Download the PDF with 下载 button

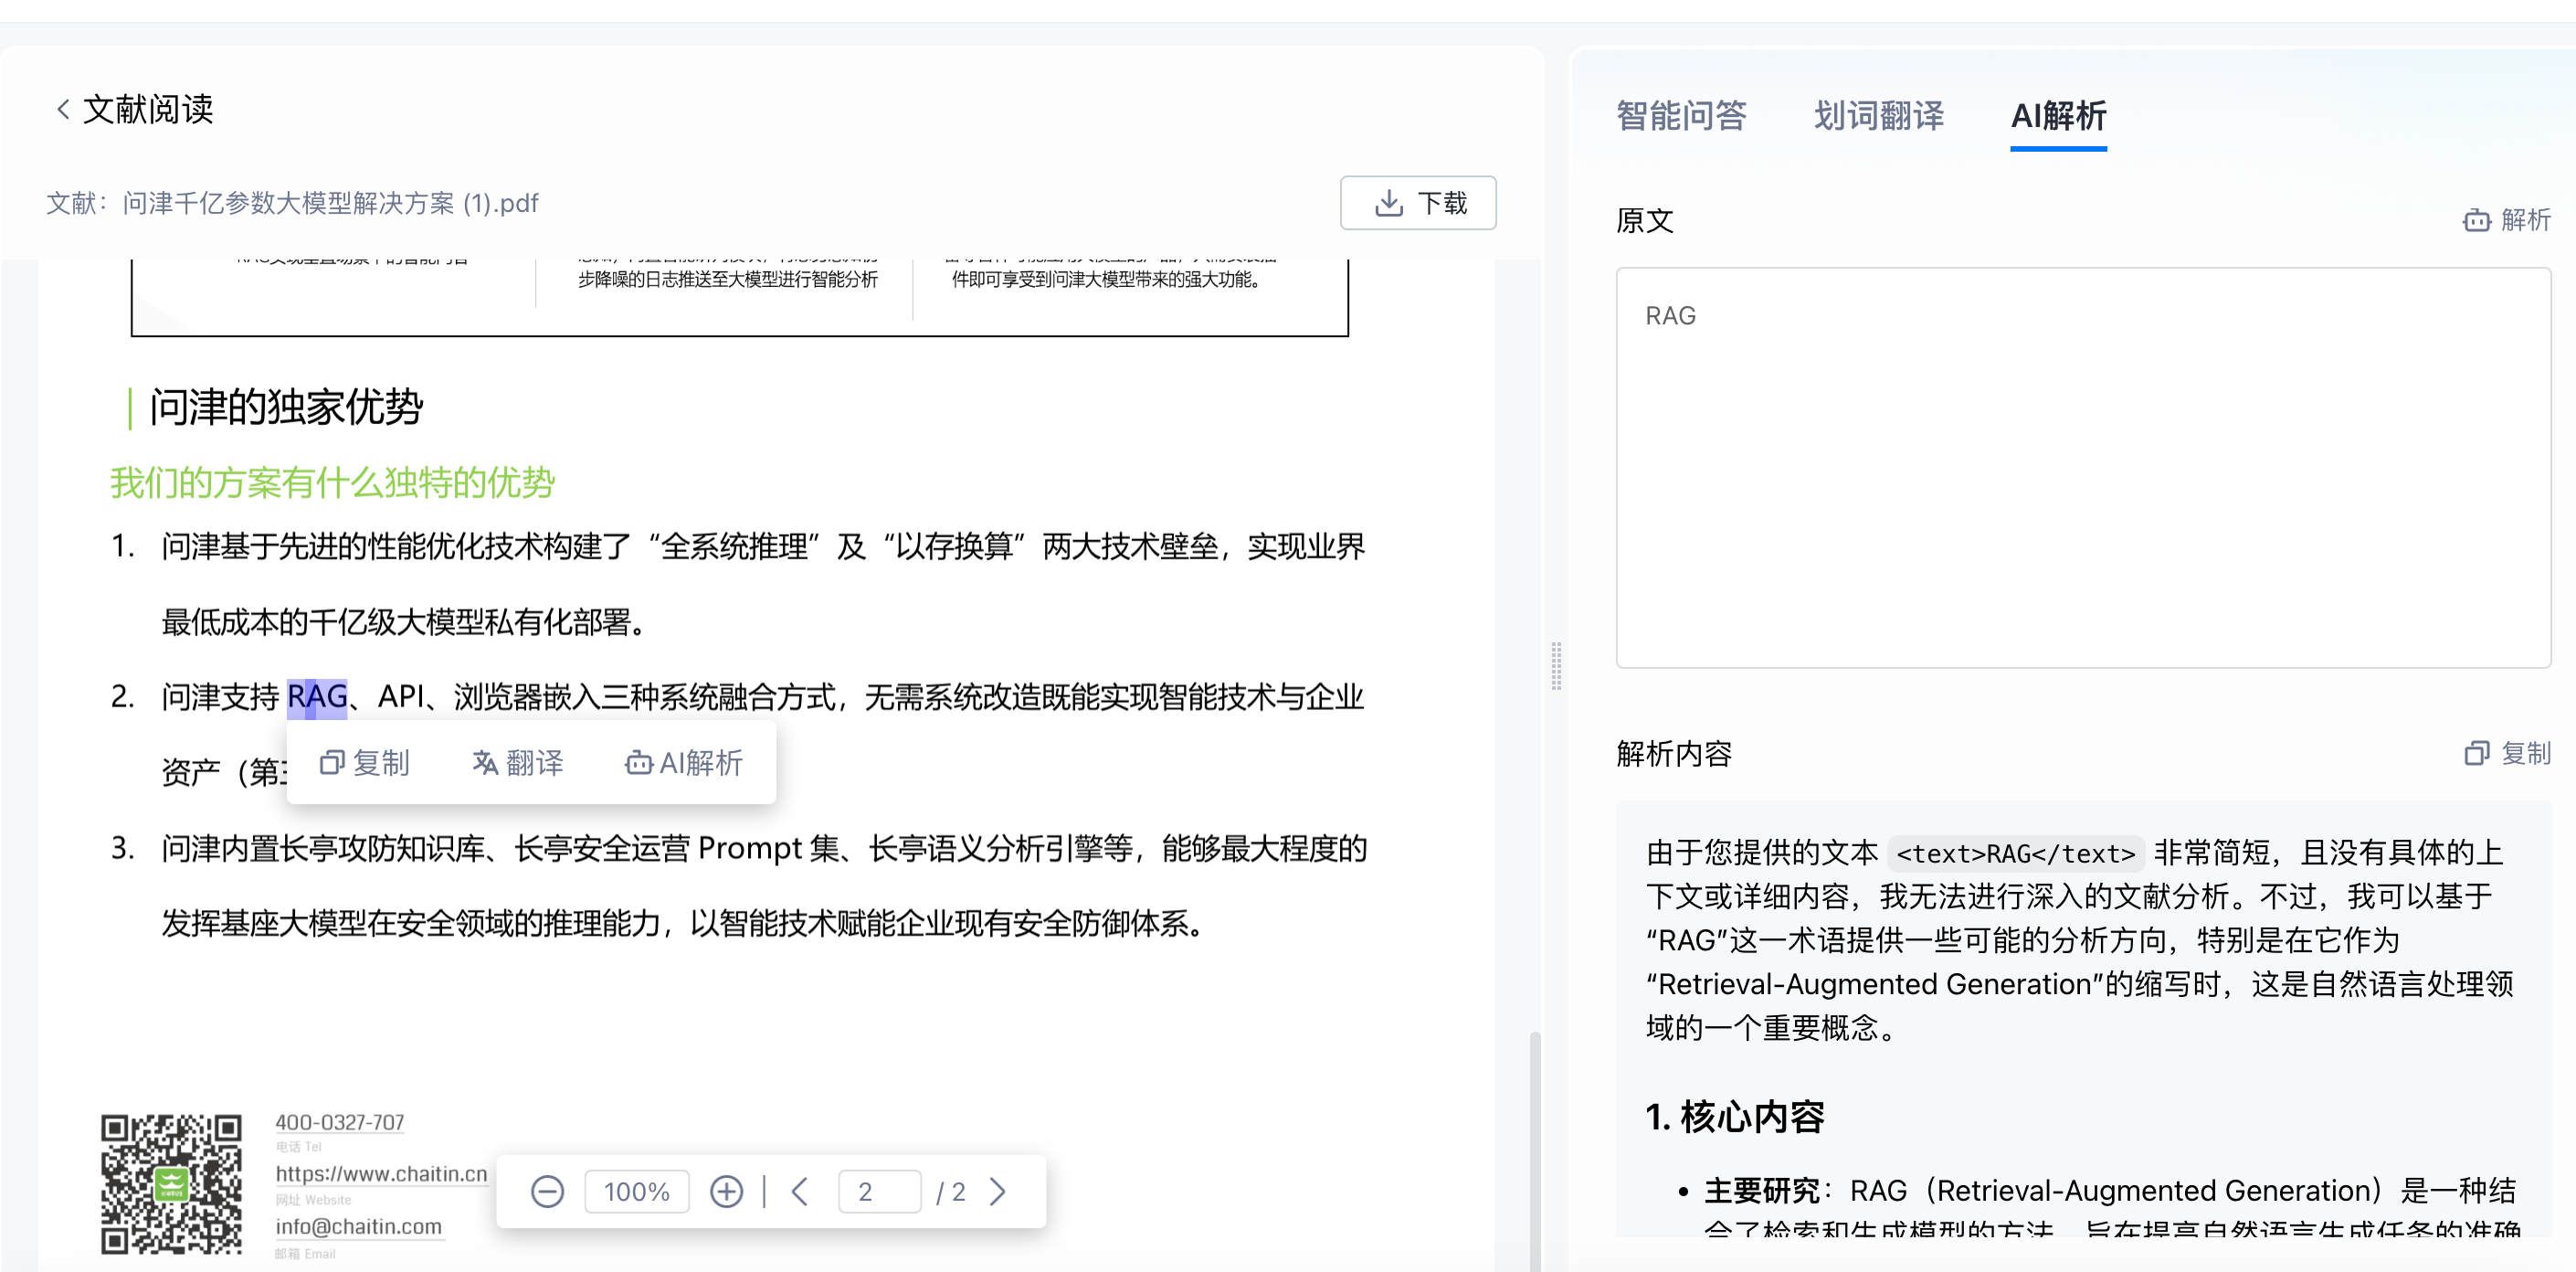(1417, 203)
